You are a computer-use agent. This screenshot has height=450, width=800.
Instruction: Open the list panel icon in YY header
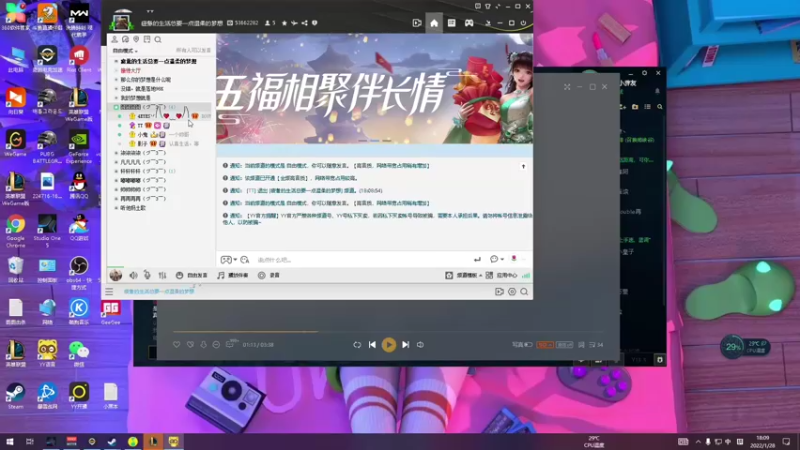click(x=452, y=23)
